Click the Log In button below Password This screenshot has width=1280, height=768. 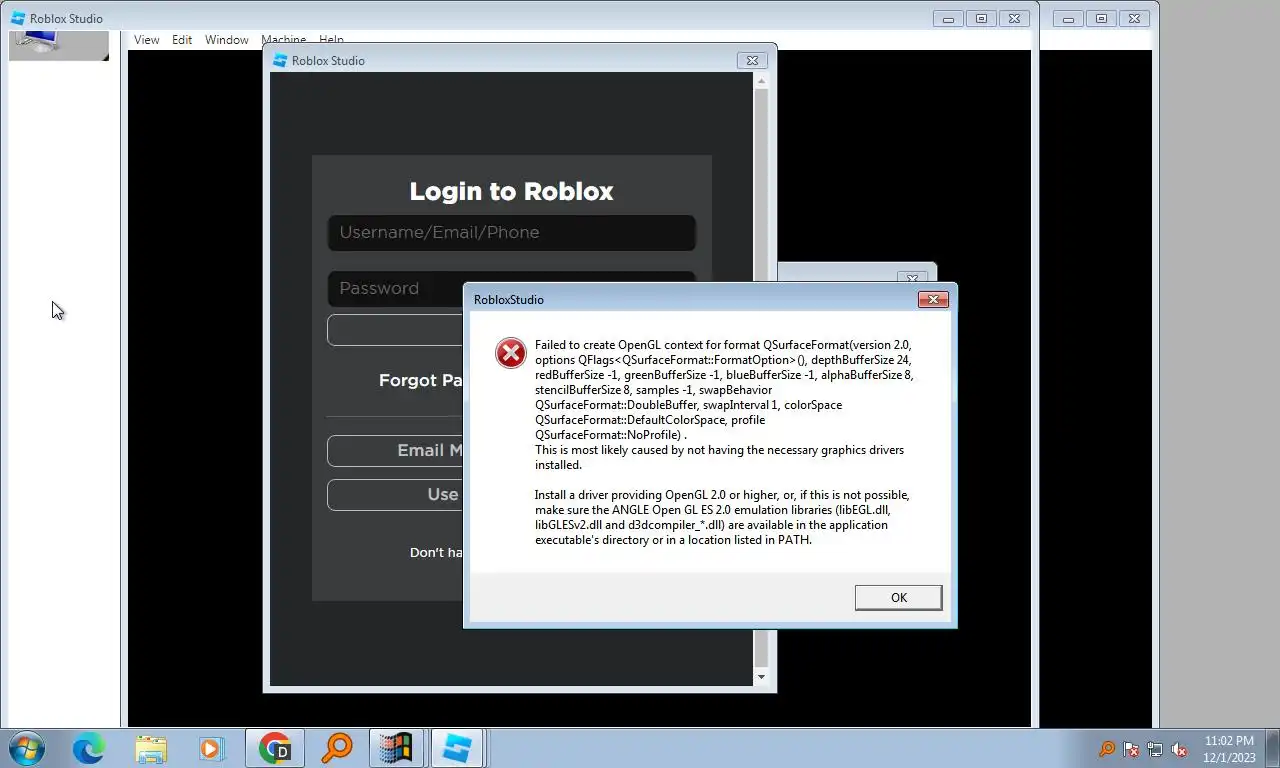click(395, 330)
